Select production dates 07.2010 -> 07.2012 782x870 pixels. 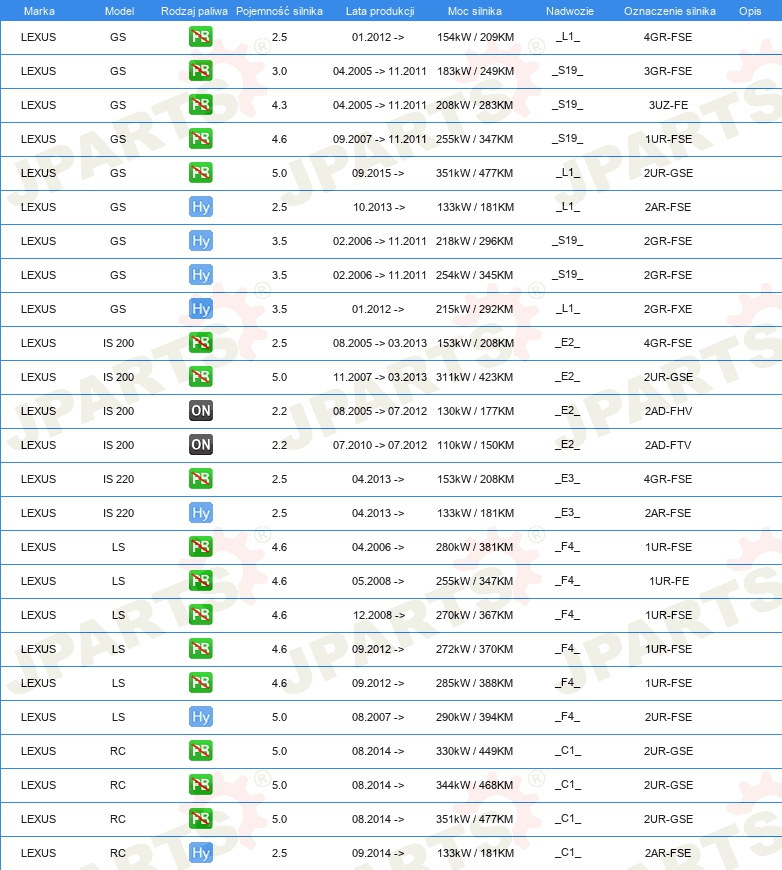[x=380, y=445]
